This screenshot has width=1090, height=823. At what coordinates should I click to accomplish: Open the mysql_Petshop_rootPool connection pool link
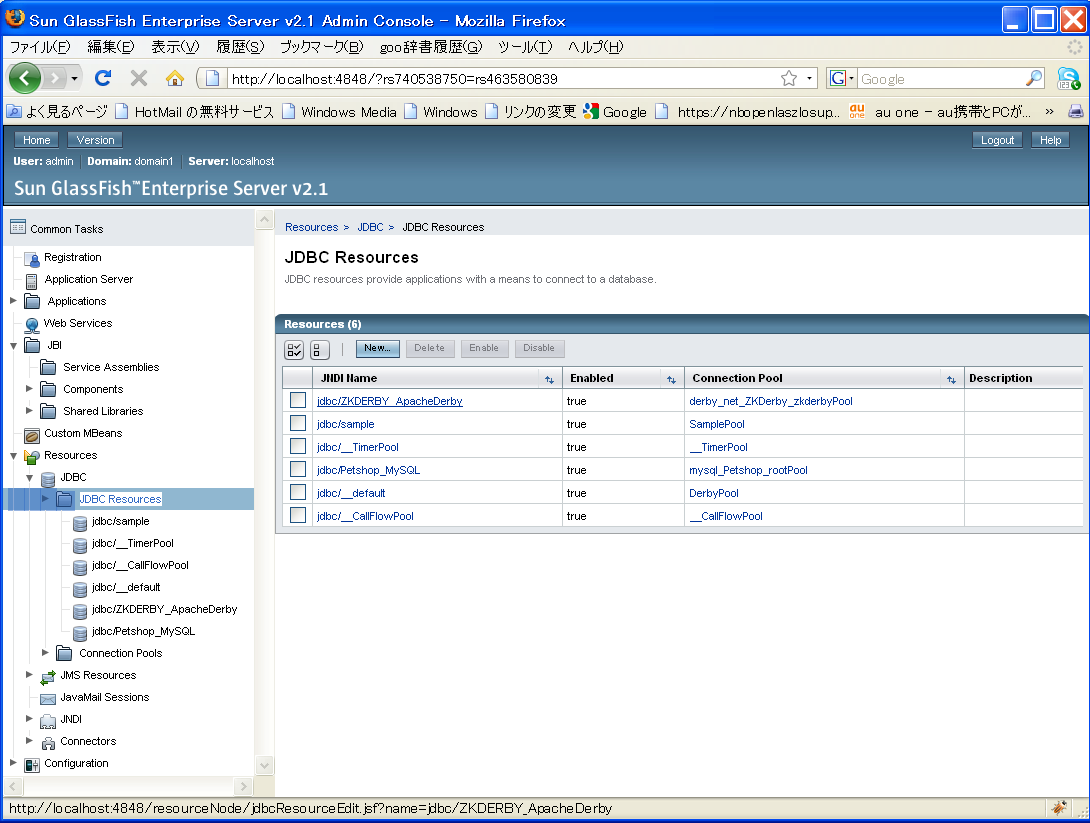(x=748, y=470)
